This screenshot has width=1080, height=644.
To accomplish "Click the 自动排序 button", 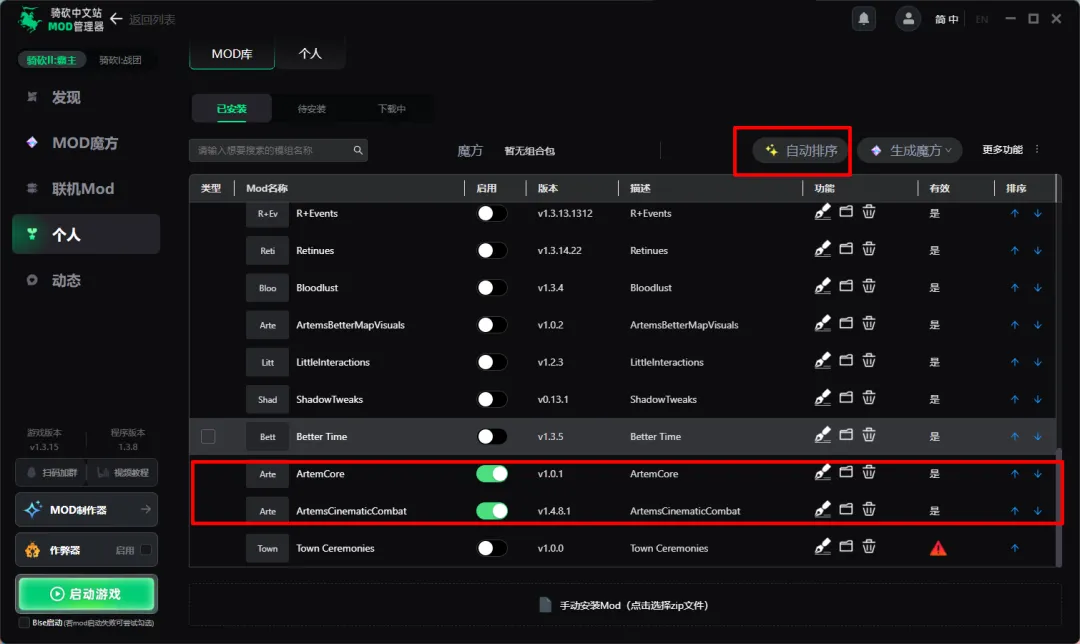I will point(800,150).
